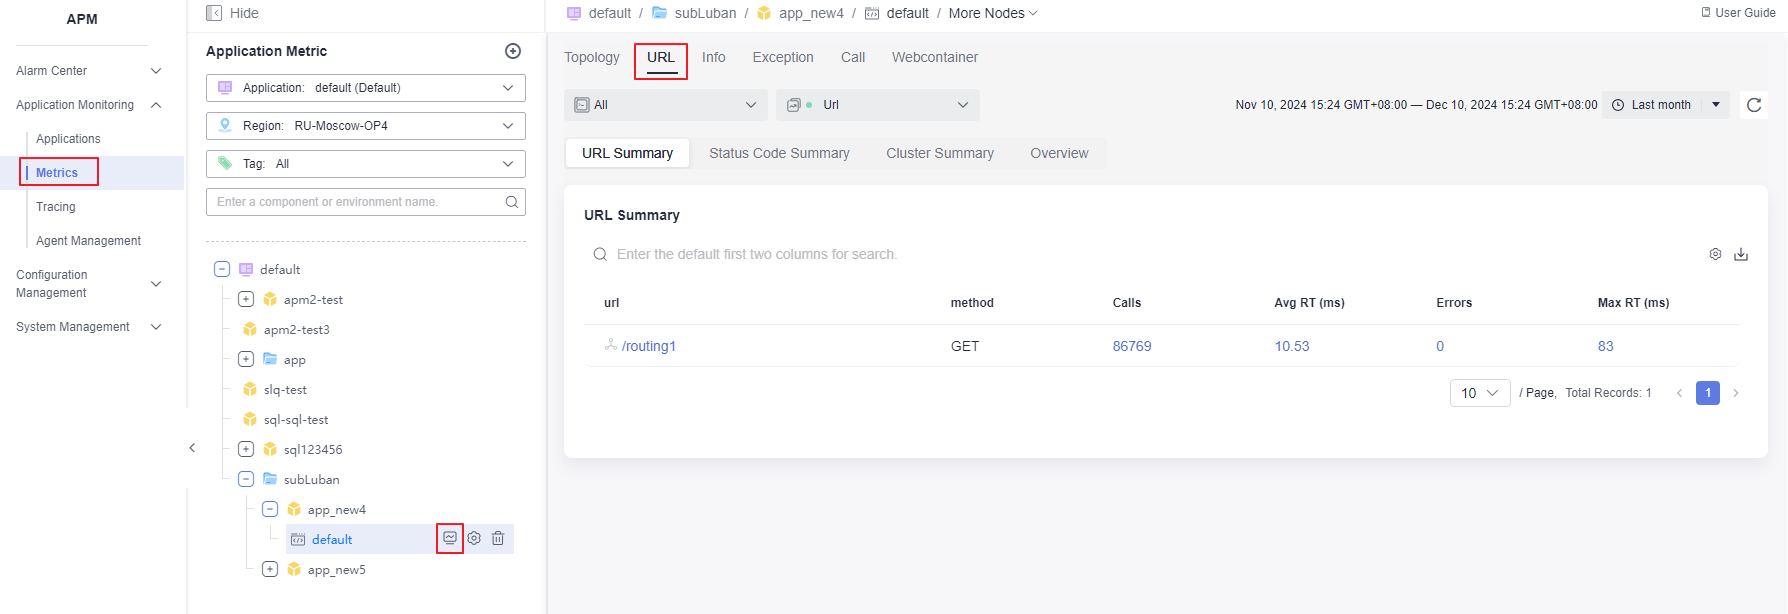
Task: Open the Exception tab
Action: 783,57
